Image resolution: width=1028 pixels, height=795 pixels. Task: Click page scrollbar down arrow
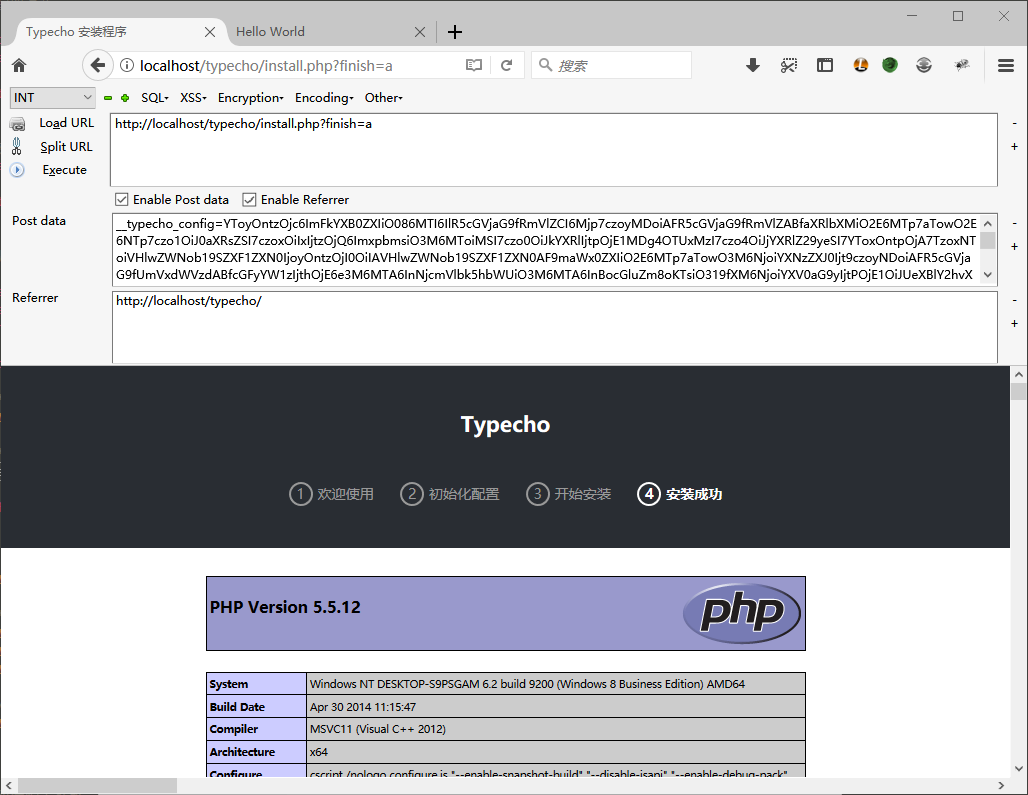pyautogui.click(x=1018, y=768)
